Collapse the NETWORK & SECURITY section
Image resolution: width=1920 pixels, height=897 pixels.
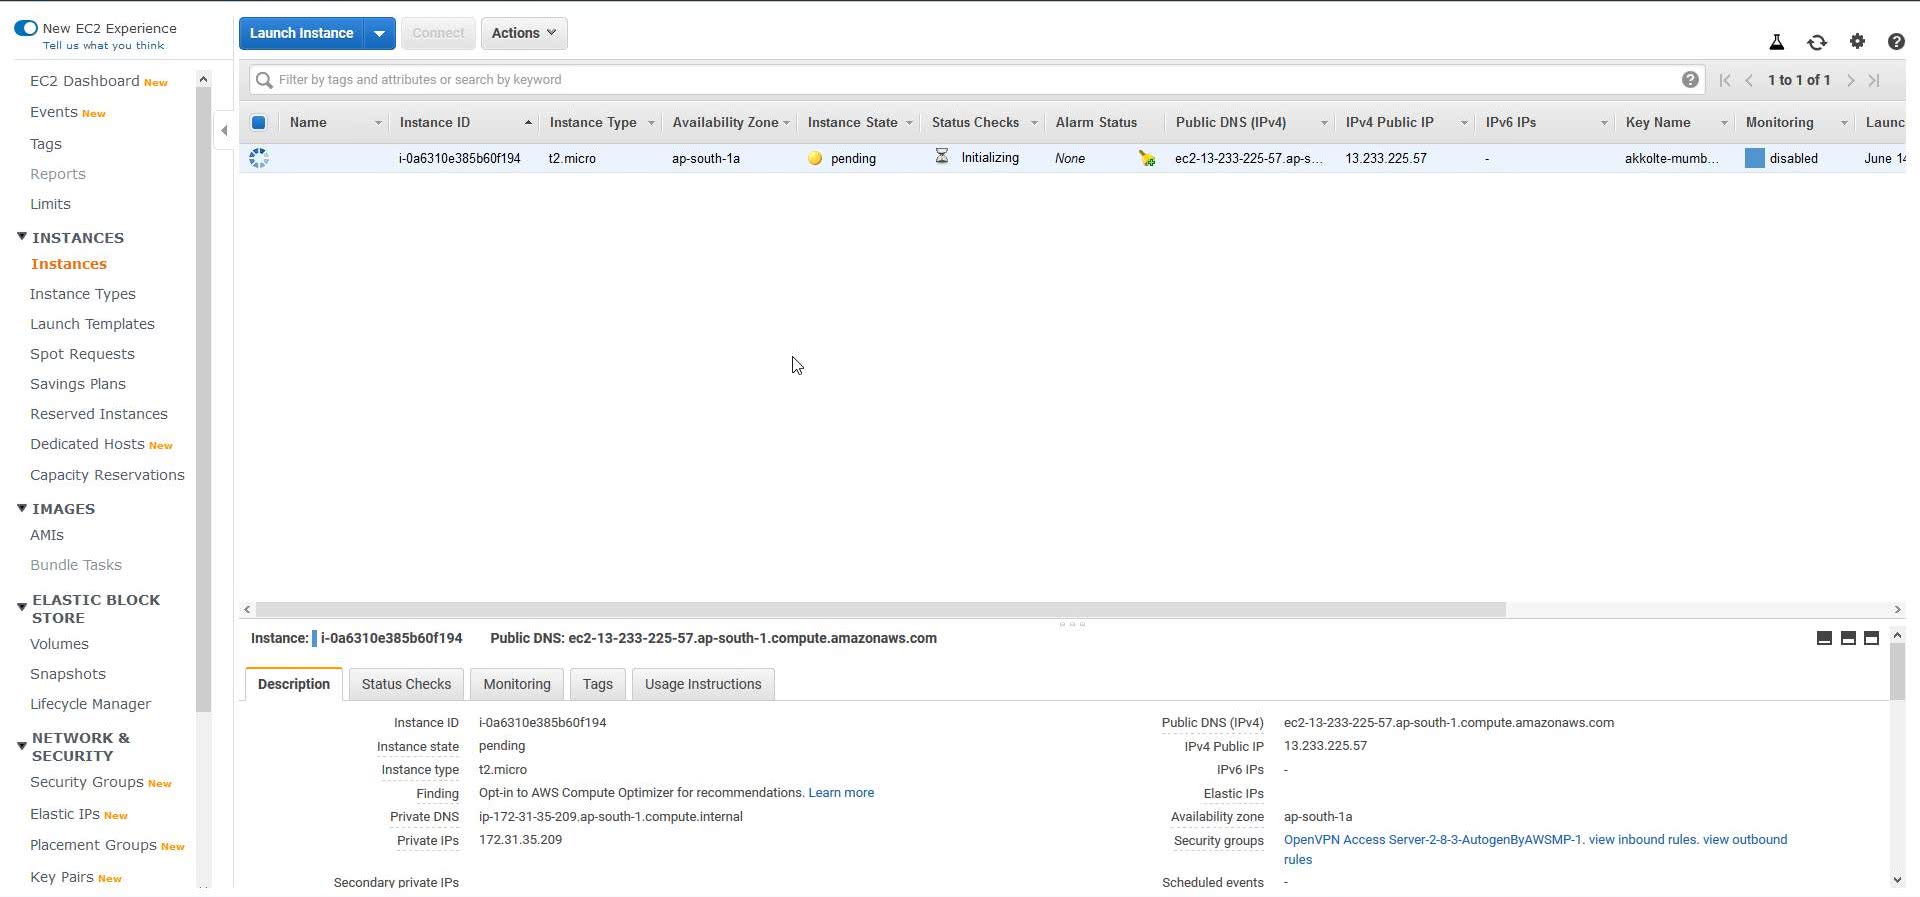pos(22,746)
